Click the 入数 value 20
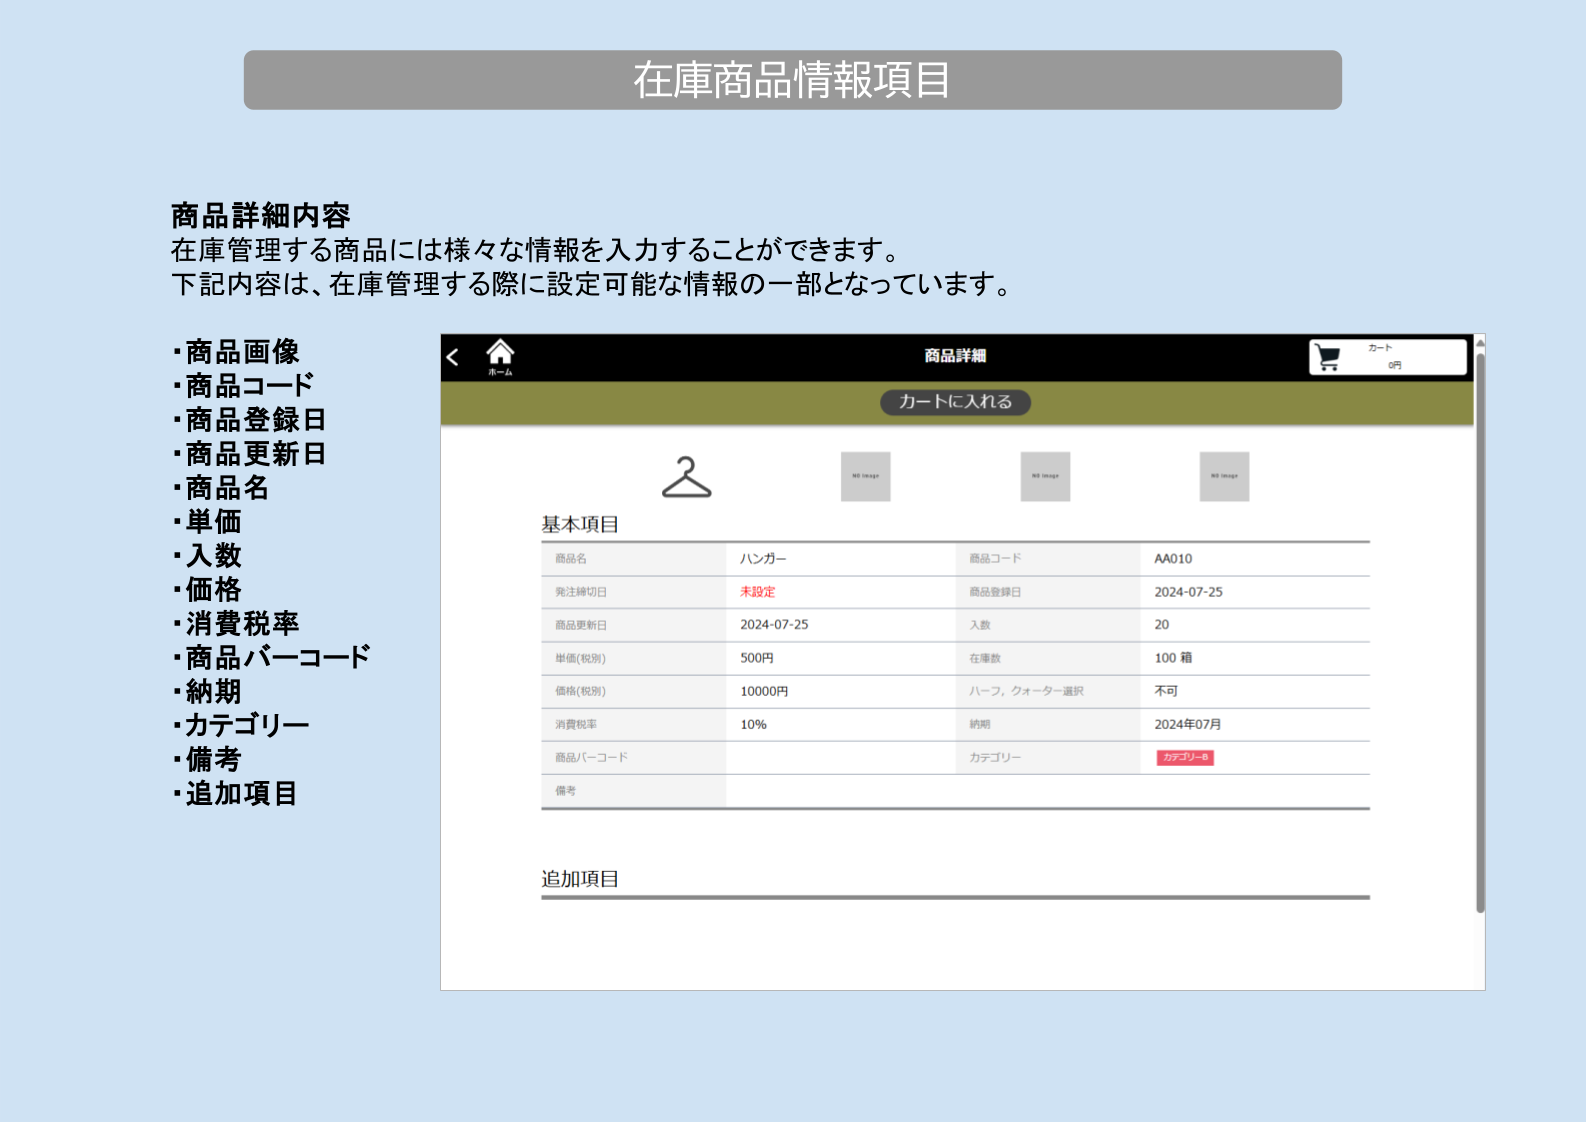1586x1122 pixels. pos(1161,625)
